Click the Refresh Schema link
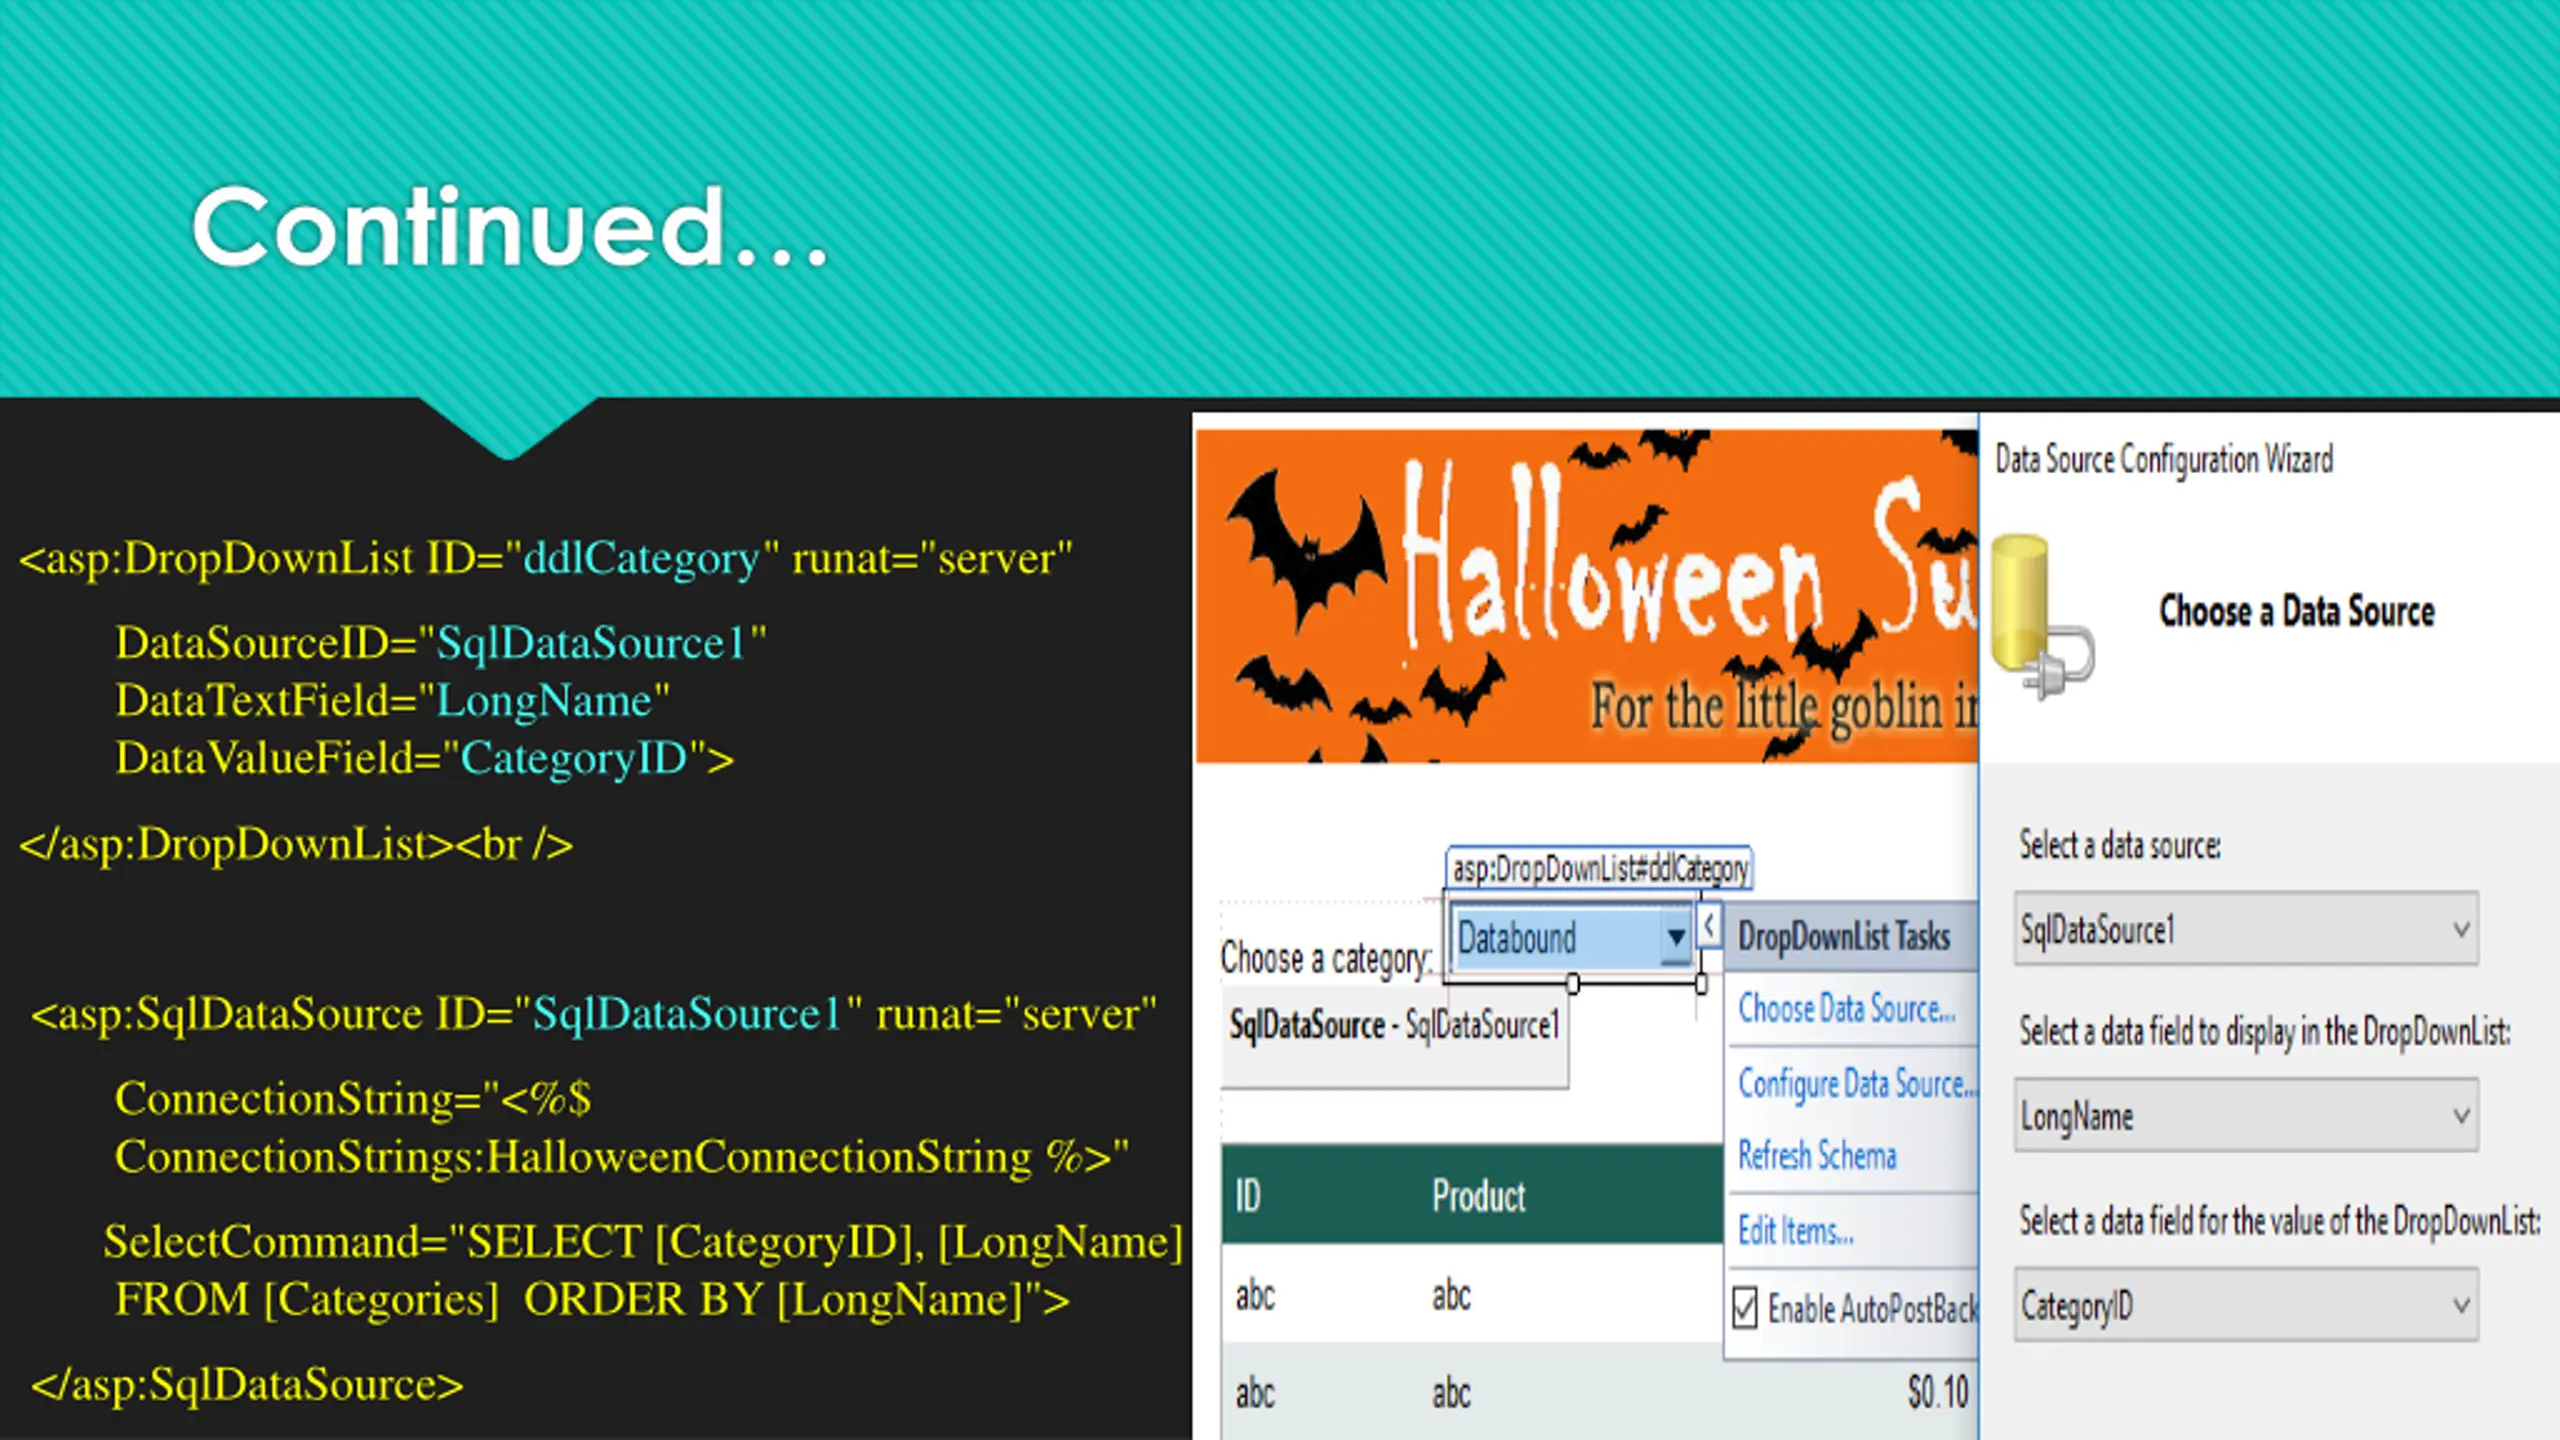 click(x=1817, y=1155)
